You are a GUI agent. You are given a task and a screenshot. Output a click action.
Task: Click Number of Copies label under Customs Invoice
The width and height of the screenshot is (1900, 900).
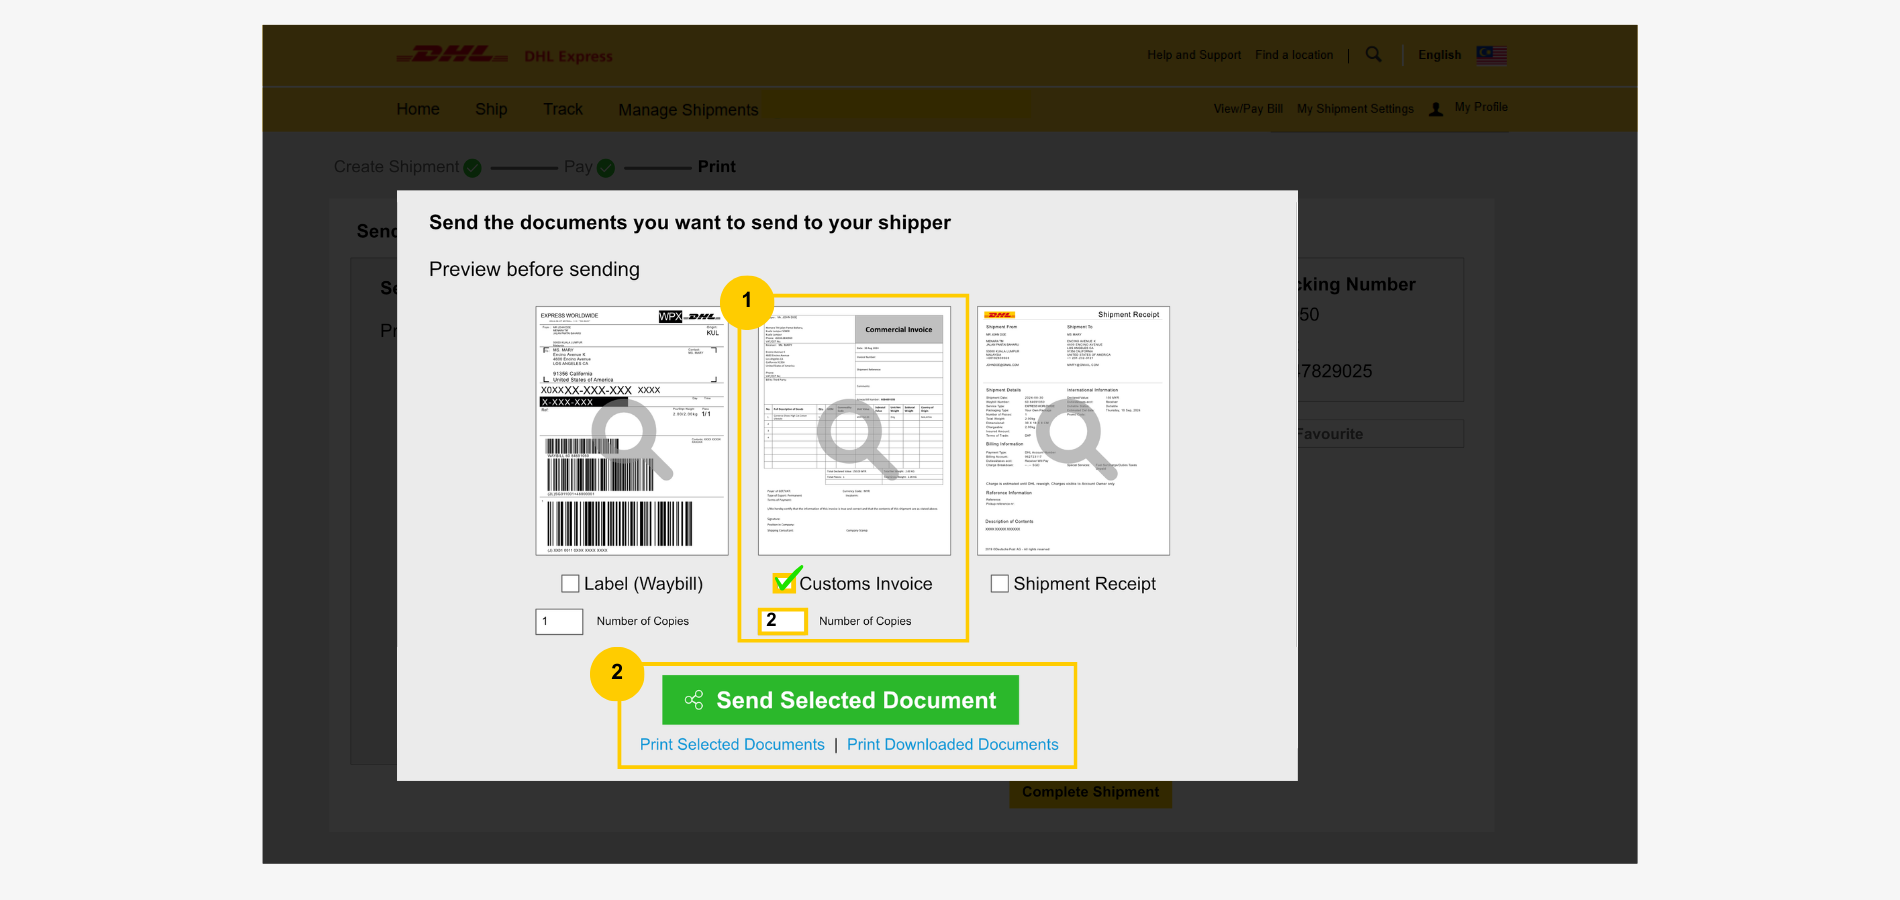865,622
